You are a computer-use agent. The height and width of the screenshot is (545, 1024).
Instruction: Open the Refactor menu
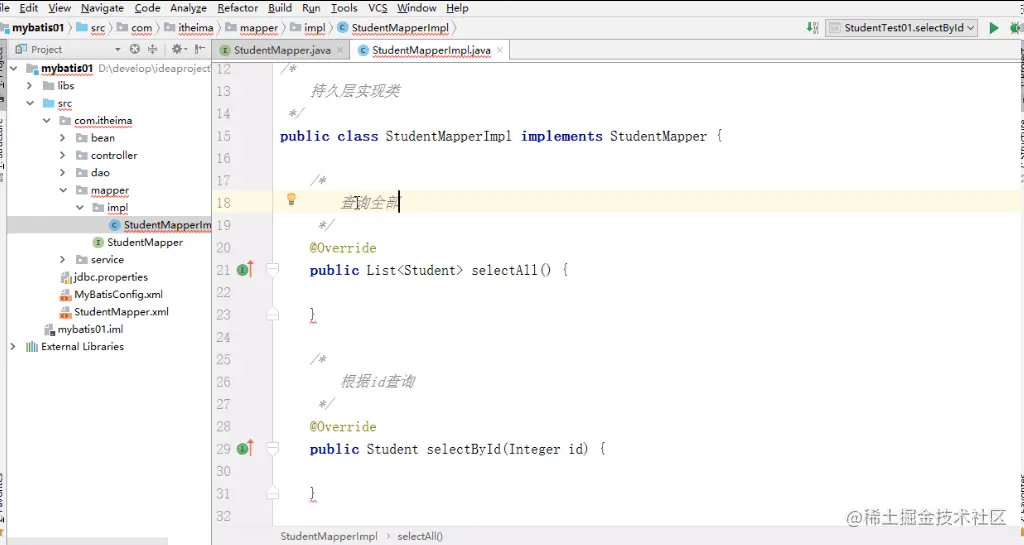click(238, 8)
